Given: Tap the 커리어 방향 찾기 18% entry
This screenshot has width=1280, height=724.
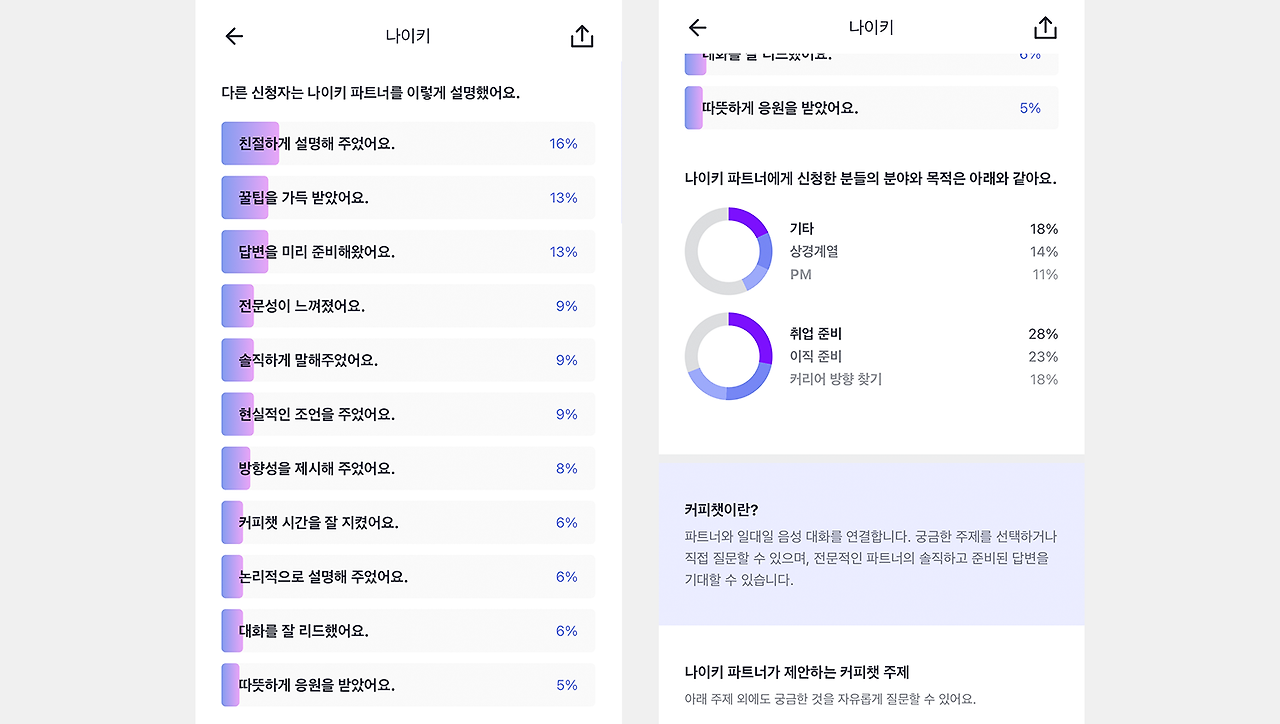Looking at the screenshot, I should (x=920, y=379).
